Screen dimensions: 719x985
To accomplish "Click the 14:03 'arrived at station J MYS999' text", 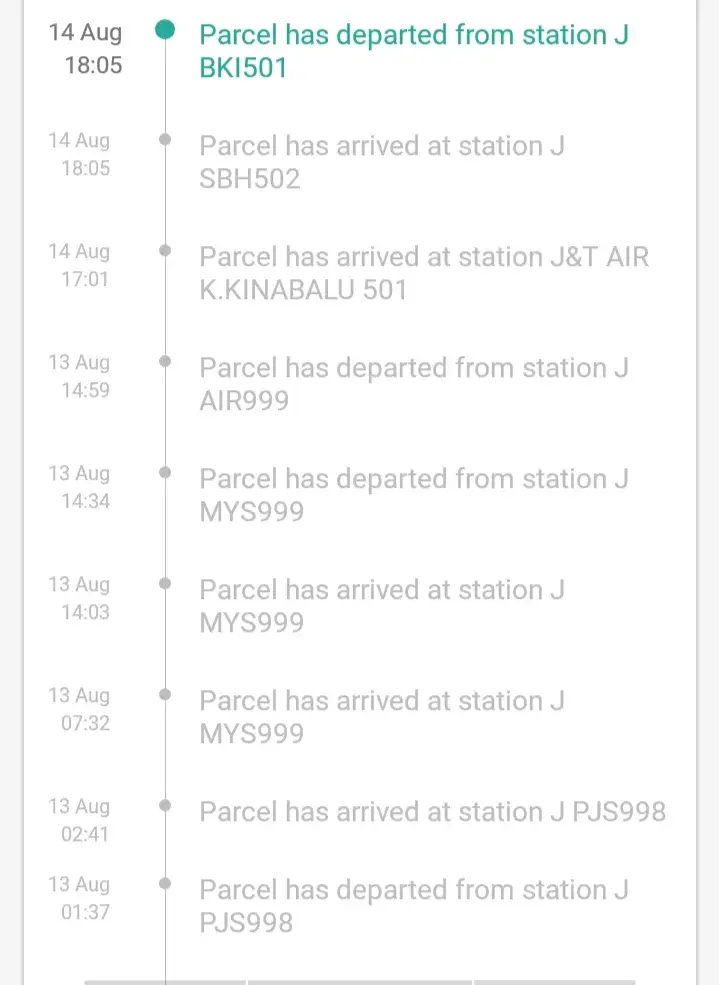I will (x=382, y=605).
